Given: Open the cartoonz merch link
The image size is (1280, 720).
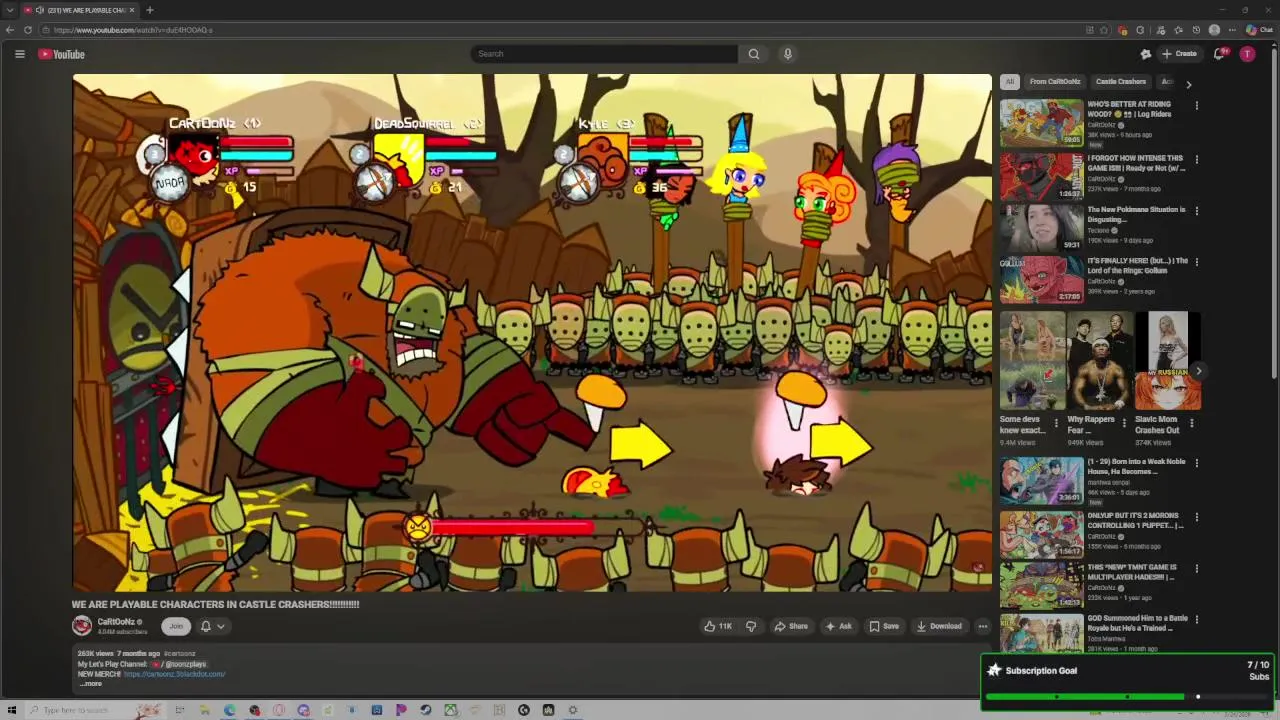Looking at the screenshot, I should tap(175, 674).
